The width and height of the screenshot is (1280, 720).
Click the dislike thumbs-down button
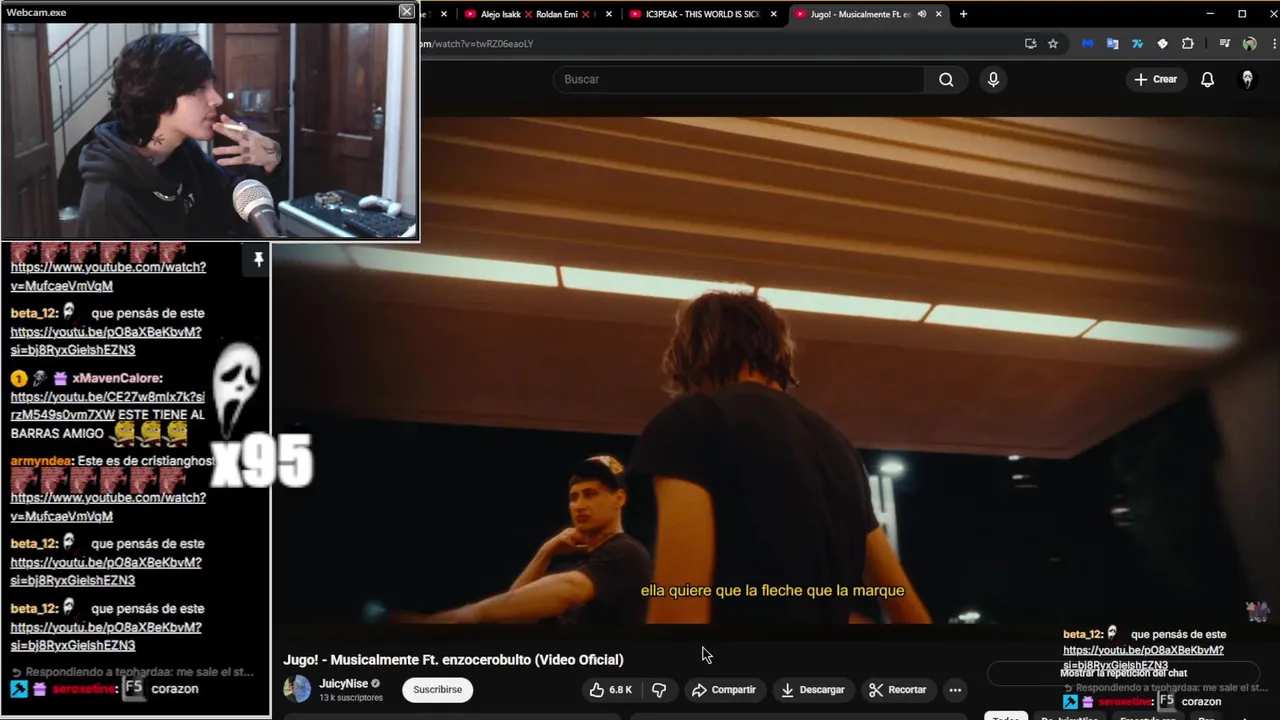[x=659, y=690]
